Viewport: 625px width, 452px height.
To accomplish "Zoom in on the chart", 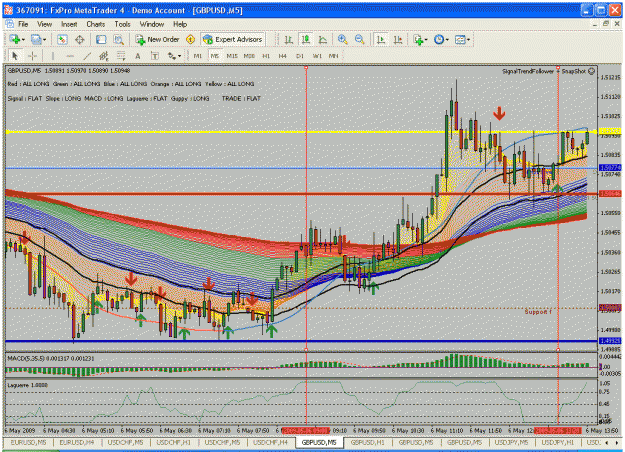I will click(x=342, y=39).
